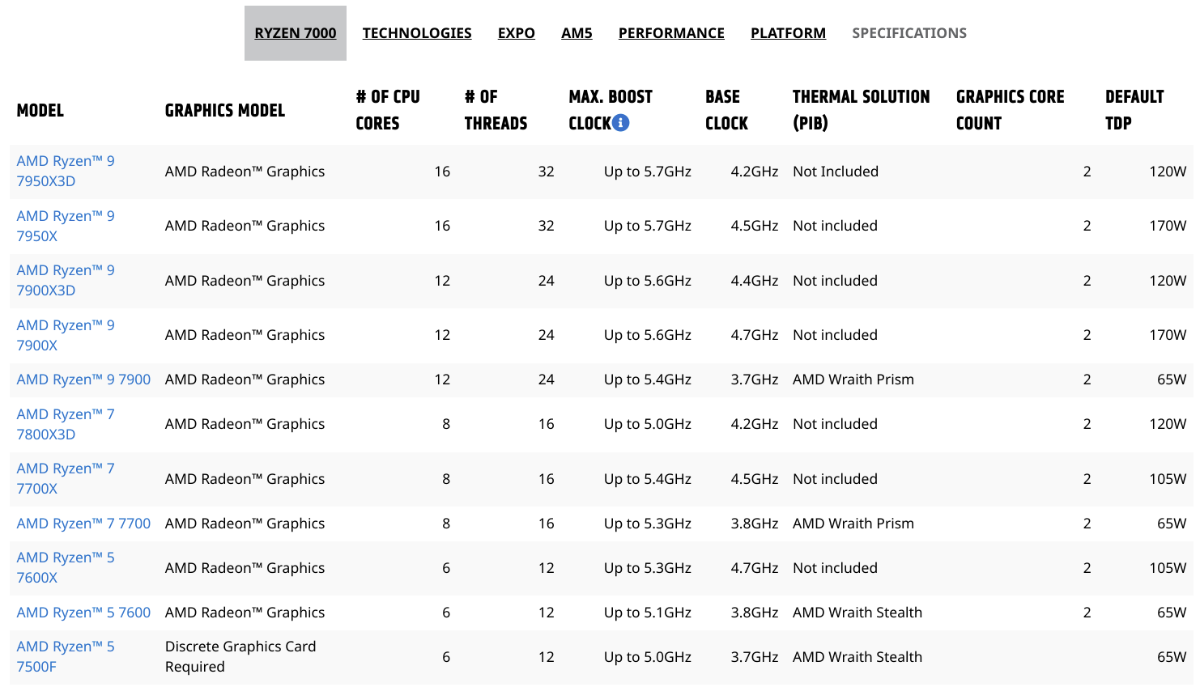Select the Specifications tab
Image resolution: width=1200 pixels, height=687 pixels.
point(909,33)
